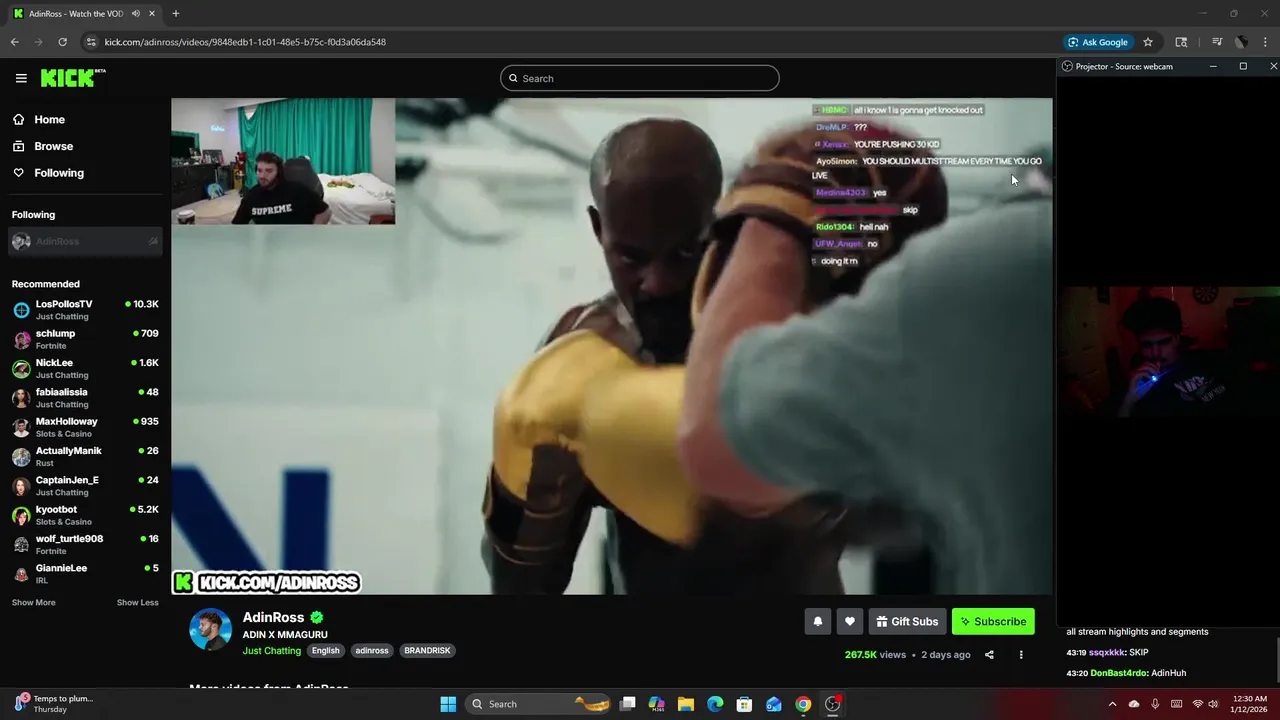The width and height of the screenshot is (1280, 720).
Task: Click the VOD video player
Action: pos(611,346)
